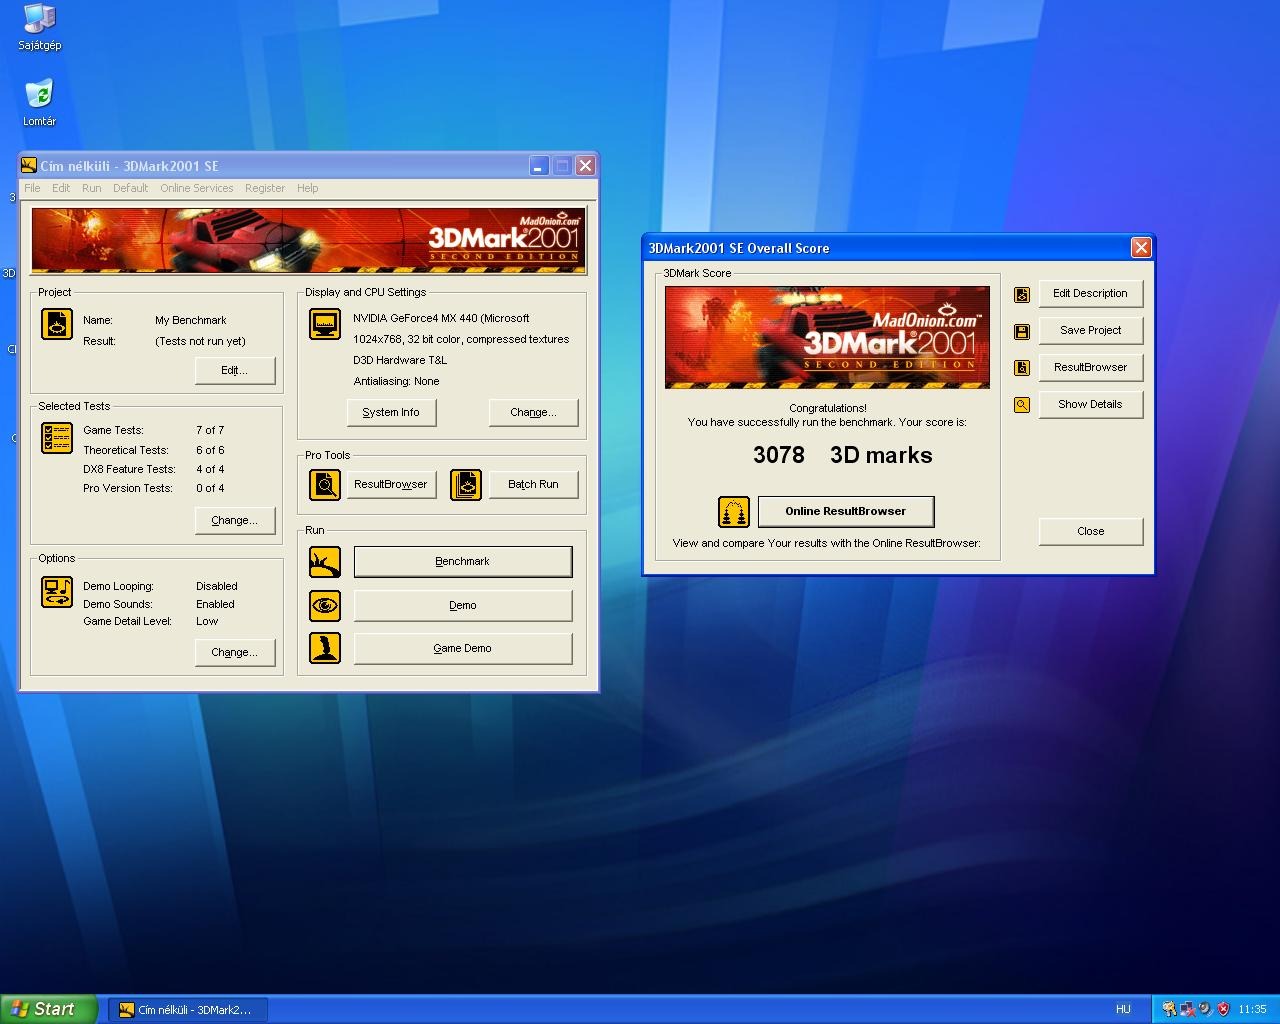Viewport: 1280px width, 1024px height.
Task: Click the '7 of 7' Game Tests value
Action: [x=210, y=430]
